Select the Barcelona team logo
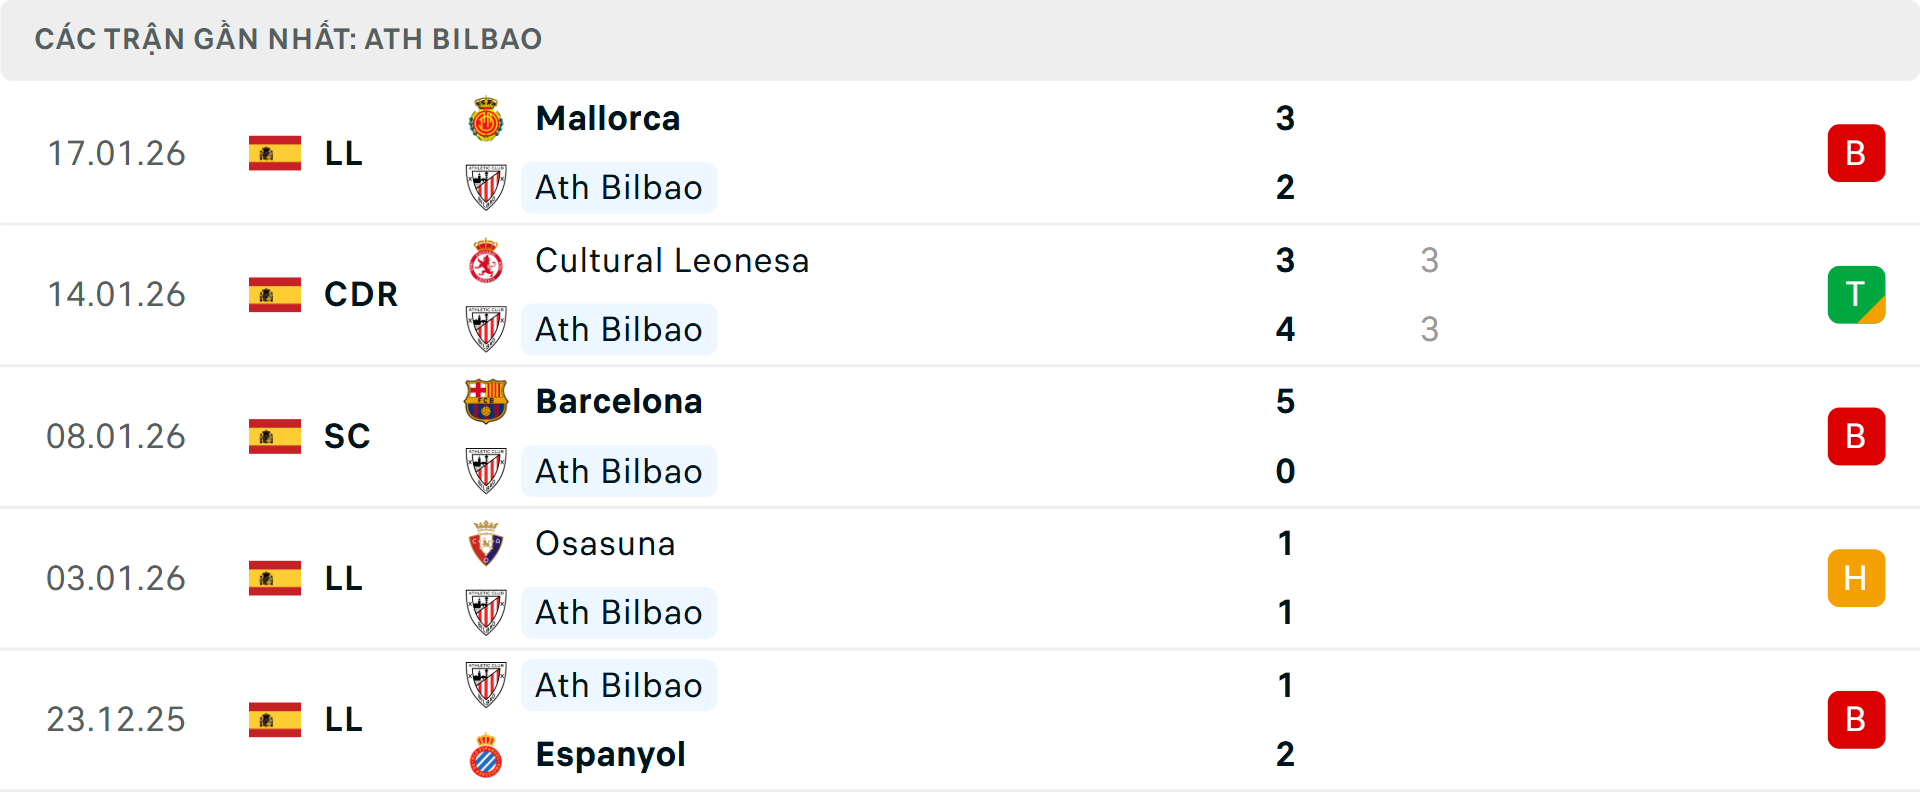The image size is (1920, 792). 487,401
